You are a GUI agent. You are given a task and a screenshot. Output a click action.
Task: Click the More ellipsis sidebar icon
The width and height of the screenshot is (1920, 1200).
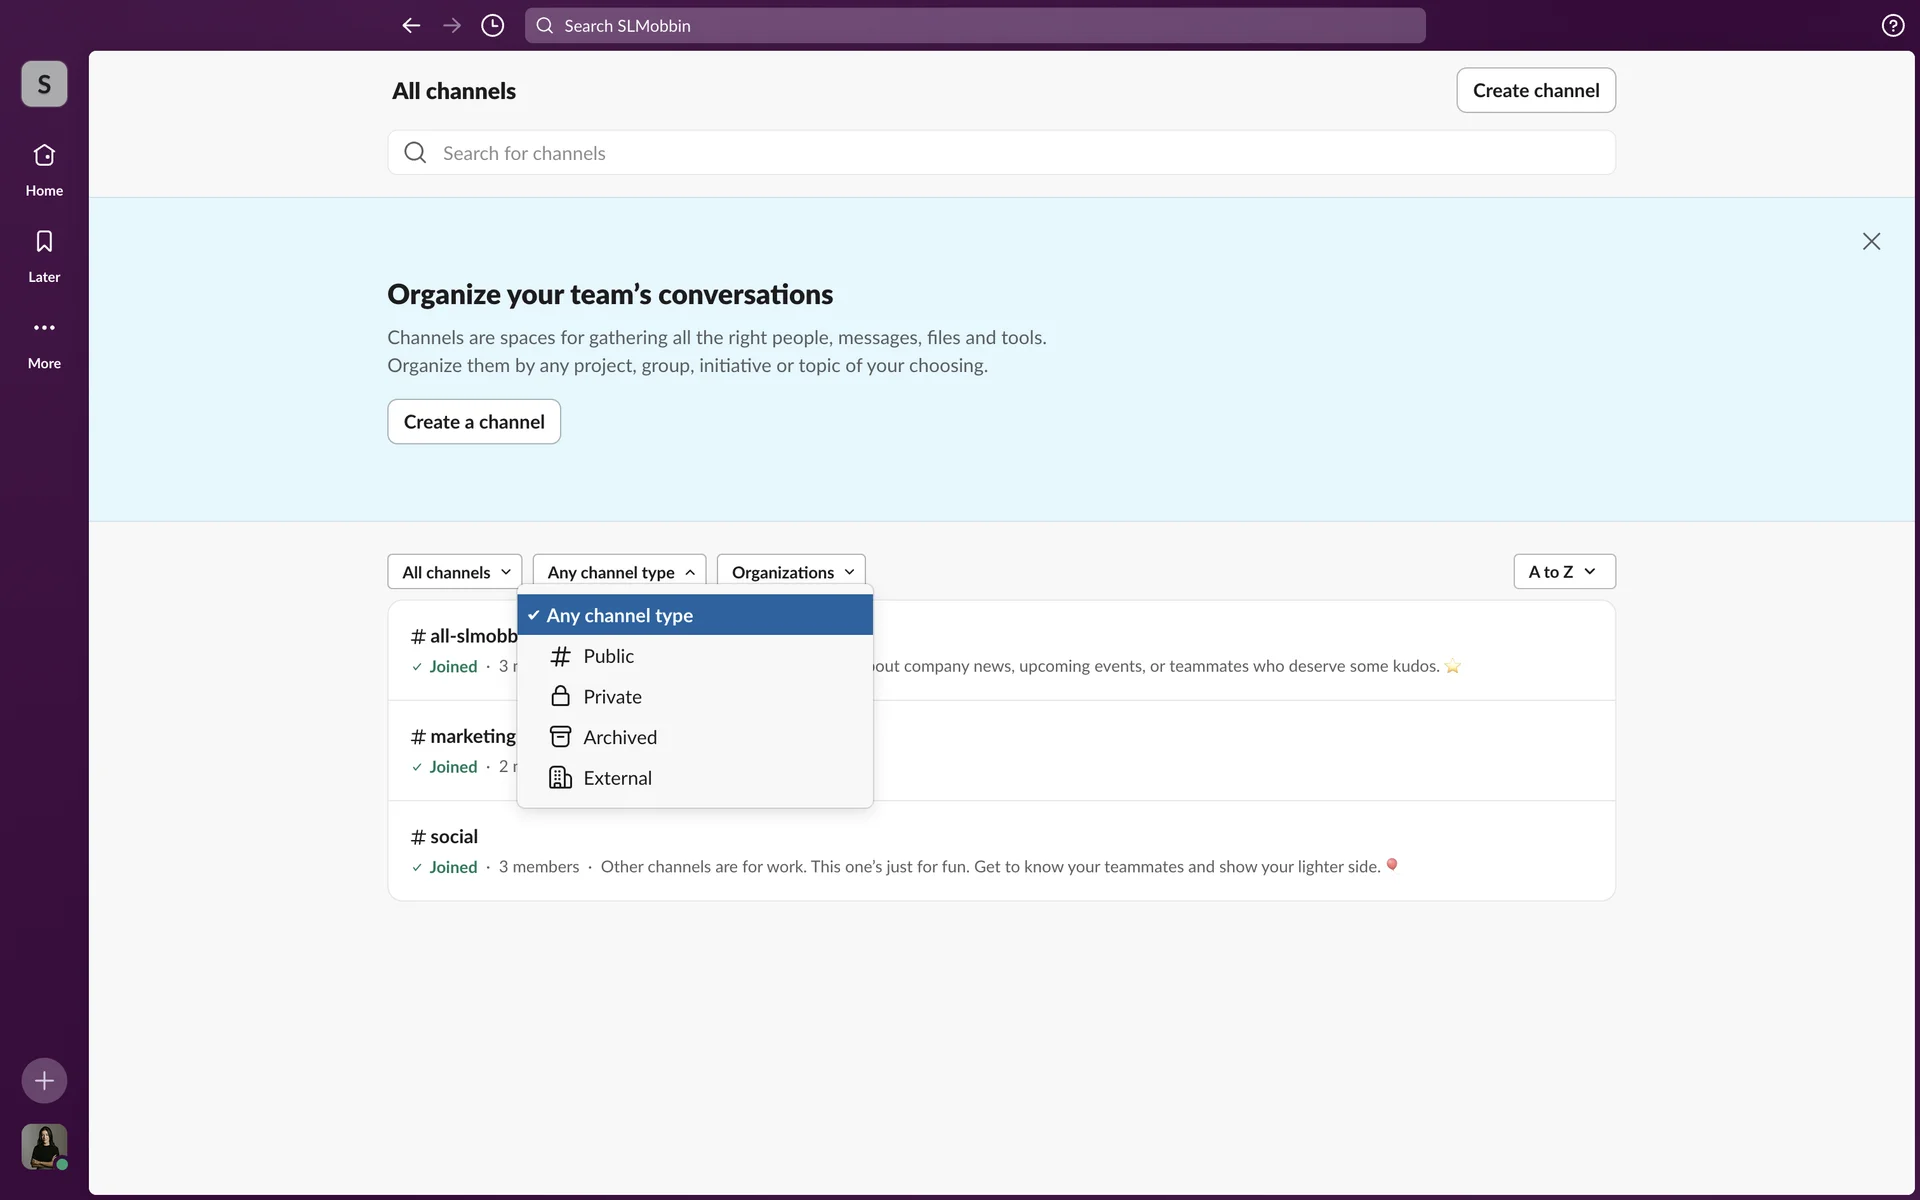(44, 329)
